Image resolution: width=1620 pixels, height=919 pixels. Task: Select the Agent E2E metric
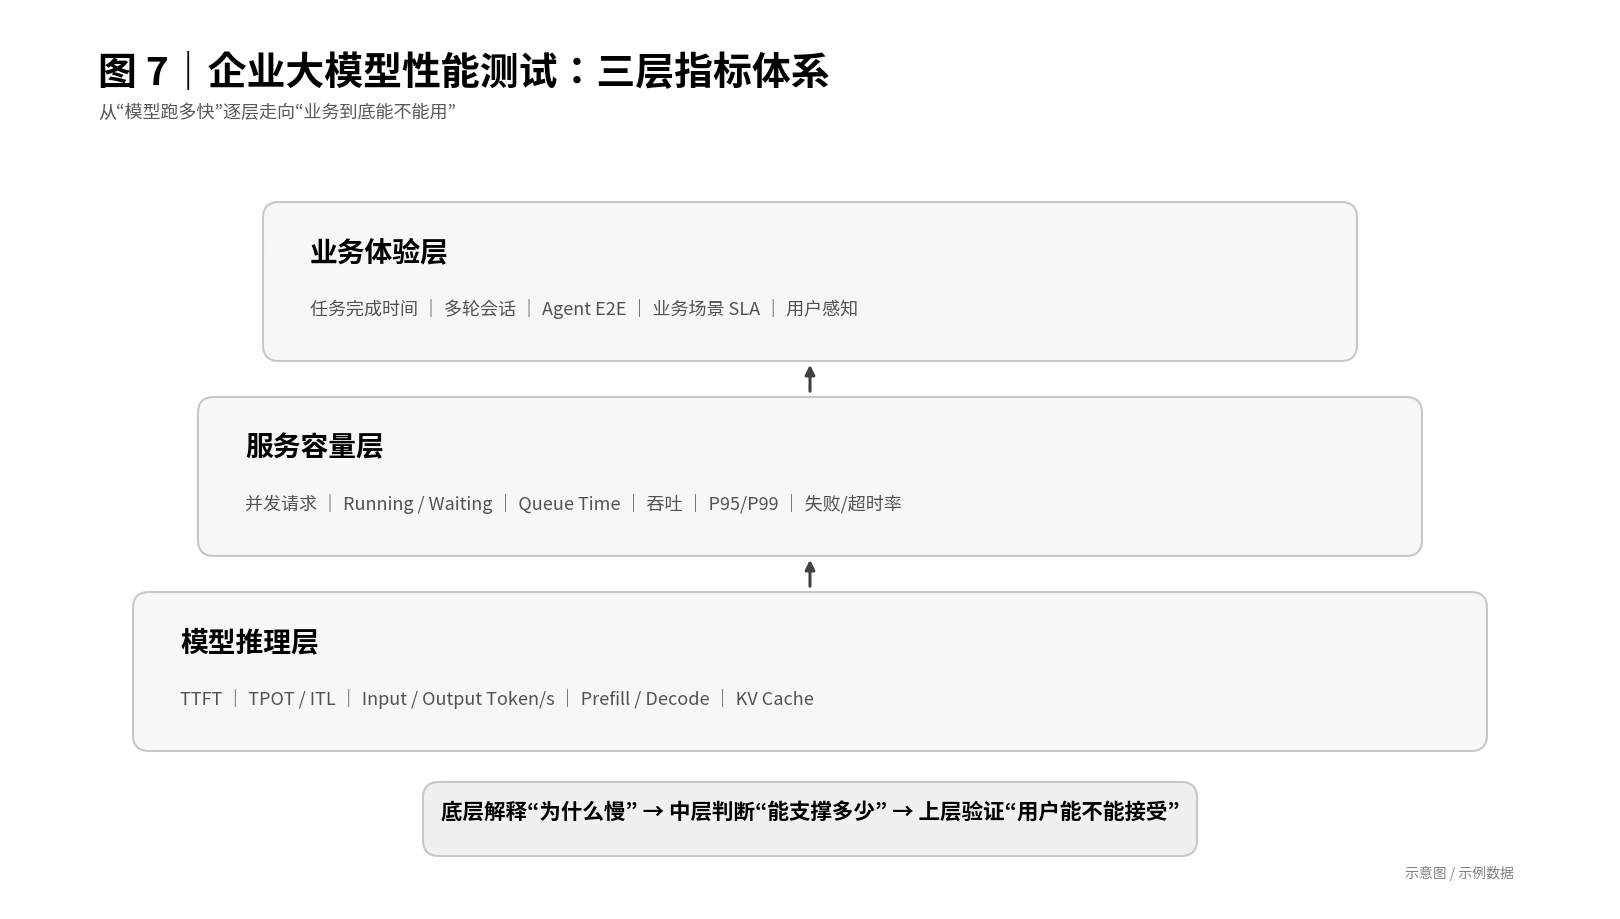pos(584,308)
